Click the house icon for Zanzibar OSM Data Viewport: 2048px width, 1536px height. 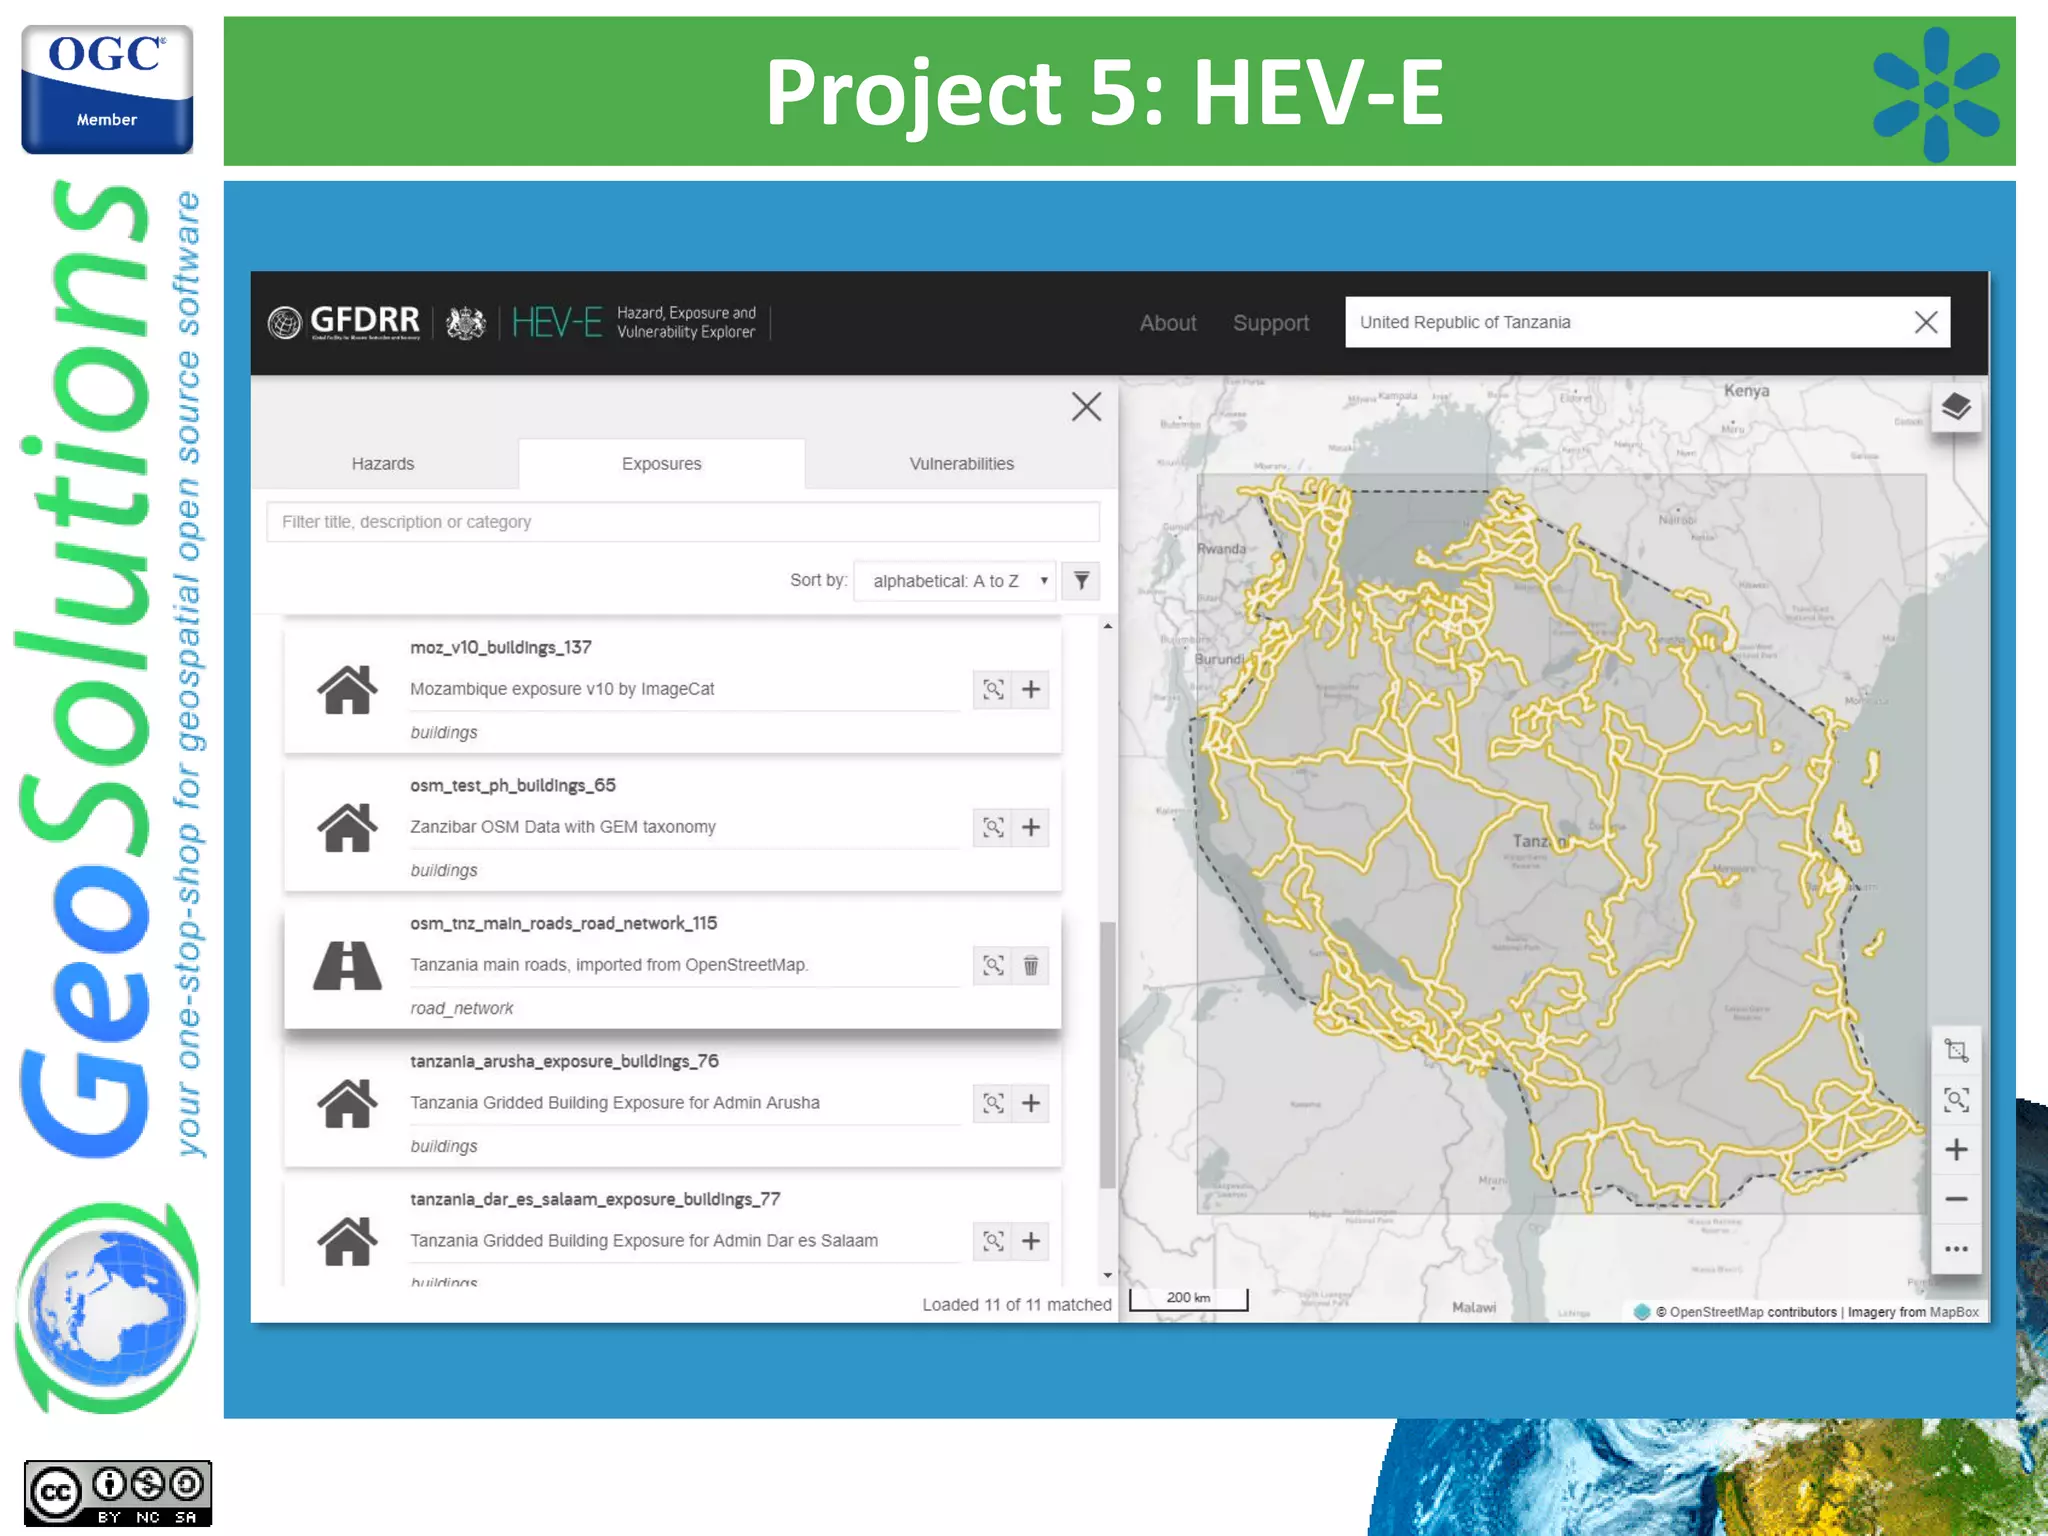347,828
